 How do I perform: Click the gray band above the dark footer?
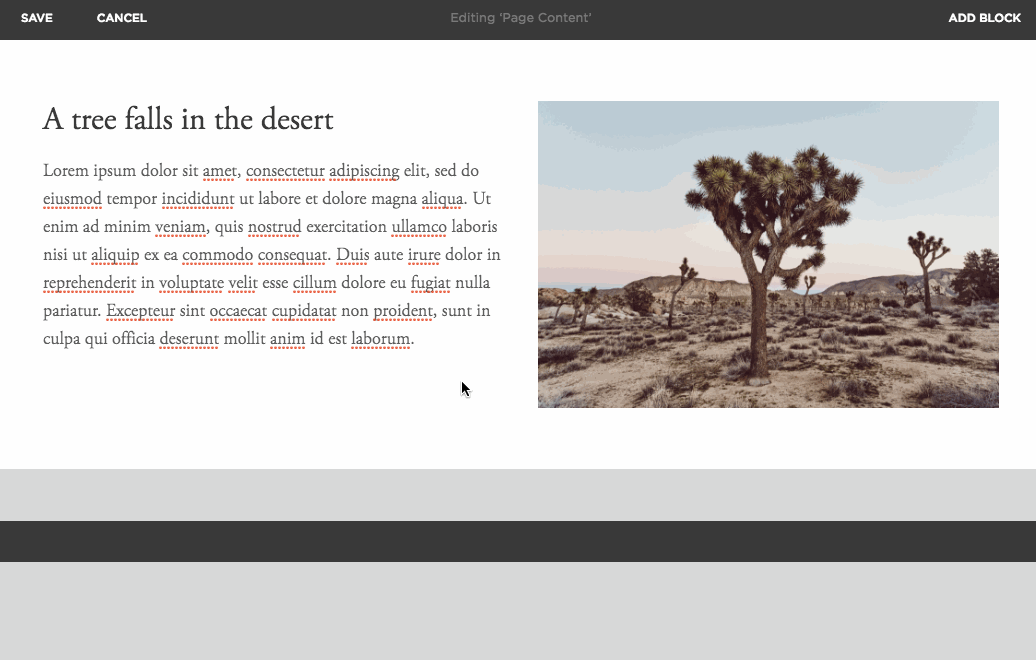pos(518,494)
